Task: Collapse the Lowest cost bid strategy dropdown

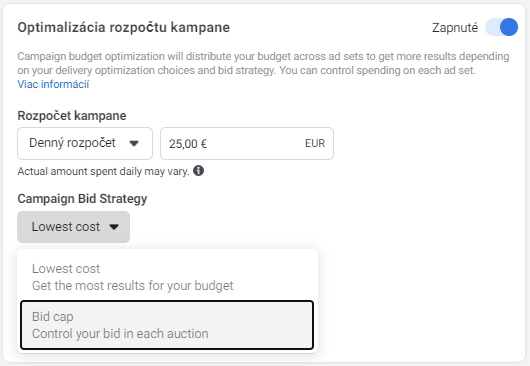Action: point(73,227)
